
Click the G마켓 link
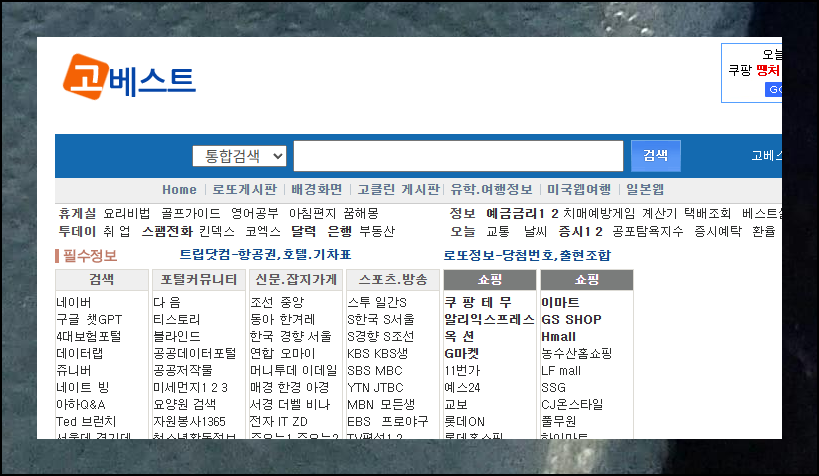point(462,353)
